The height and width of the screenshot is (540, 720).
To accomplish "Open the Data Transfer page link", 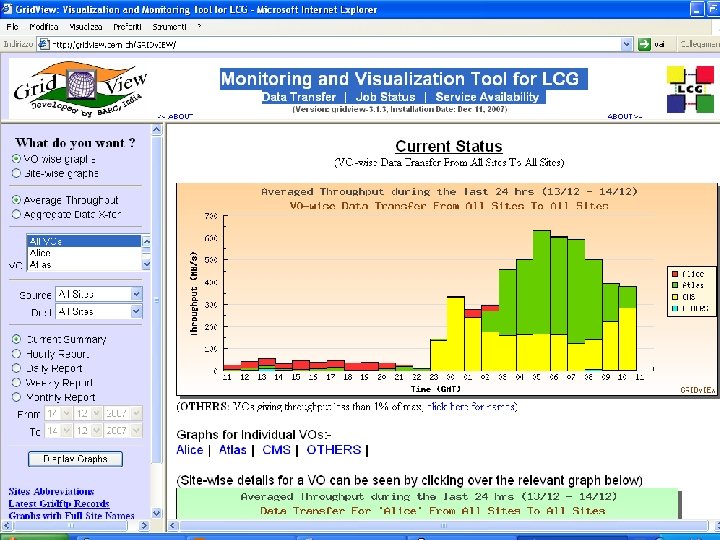I will click(299, 97).
